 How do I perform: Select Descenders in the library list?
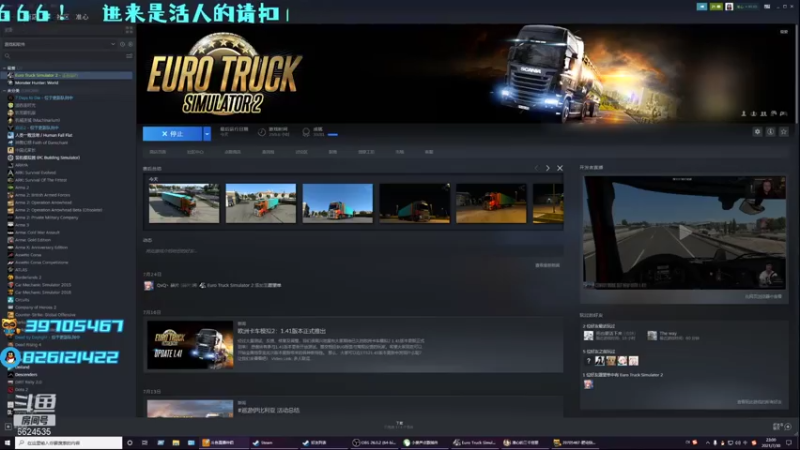click(x=66, y=374)
